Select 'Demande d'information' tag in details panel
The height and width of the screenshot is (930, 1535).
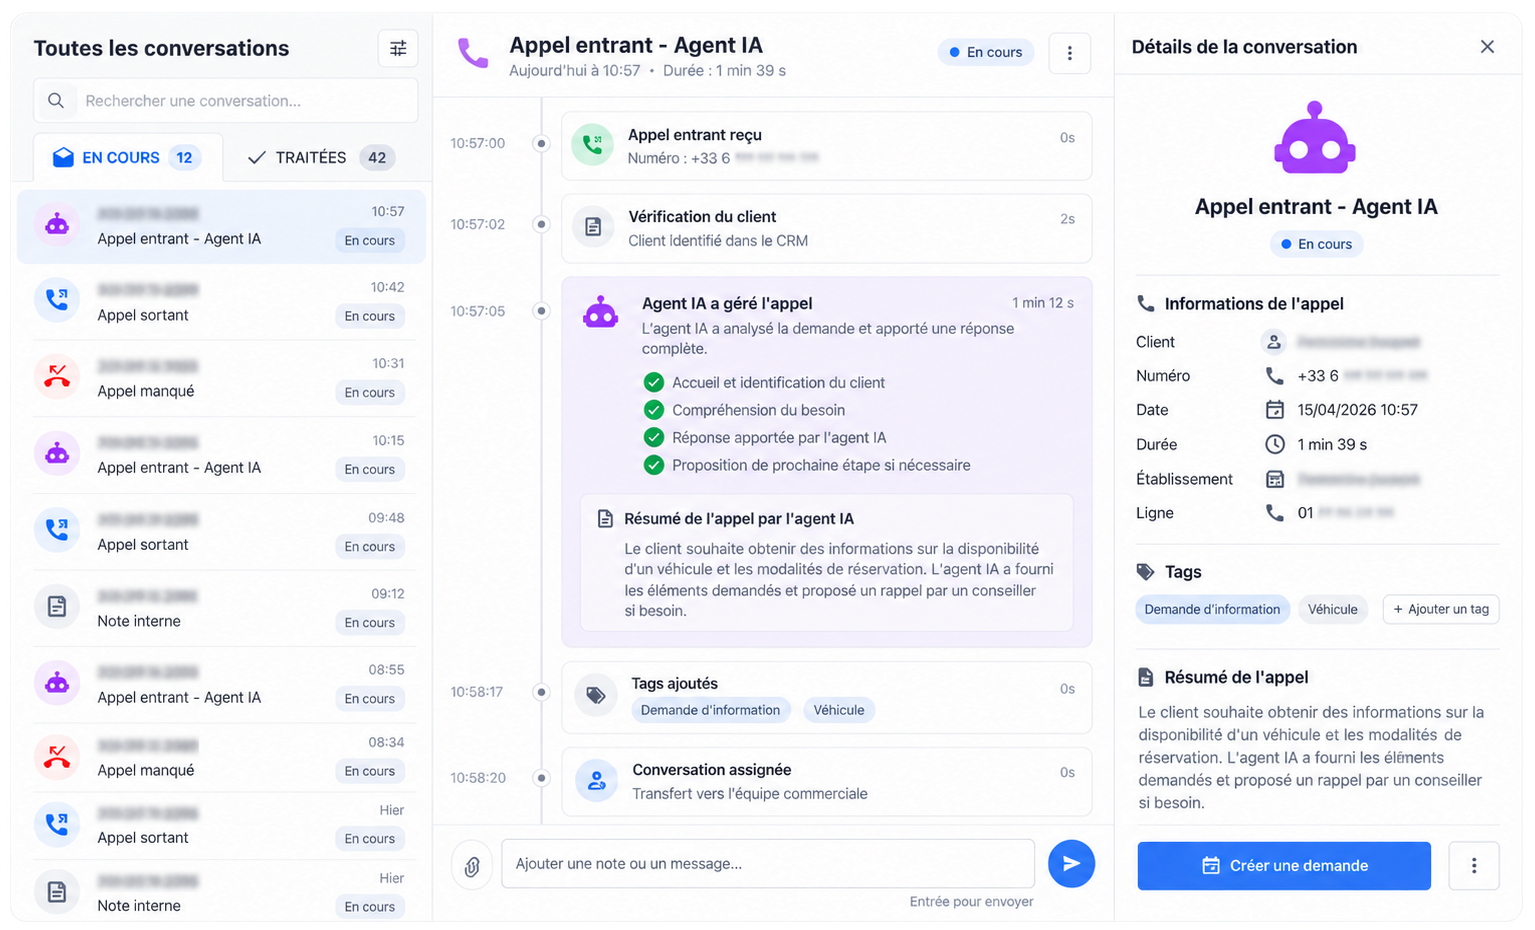click(x=1212, y=609)
